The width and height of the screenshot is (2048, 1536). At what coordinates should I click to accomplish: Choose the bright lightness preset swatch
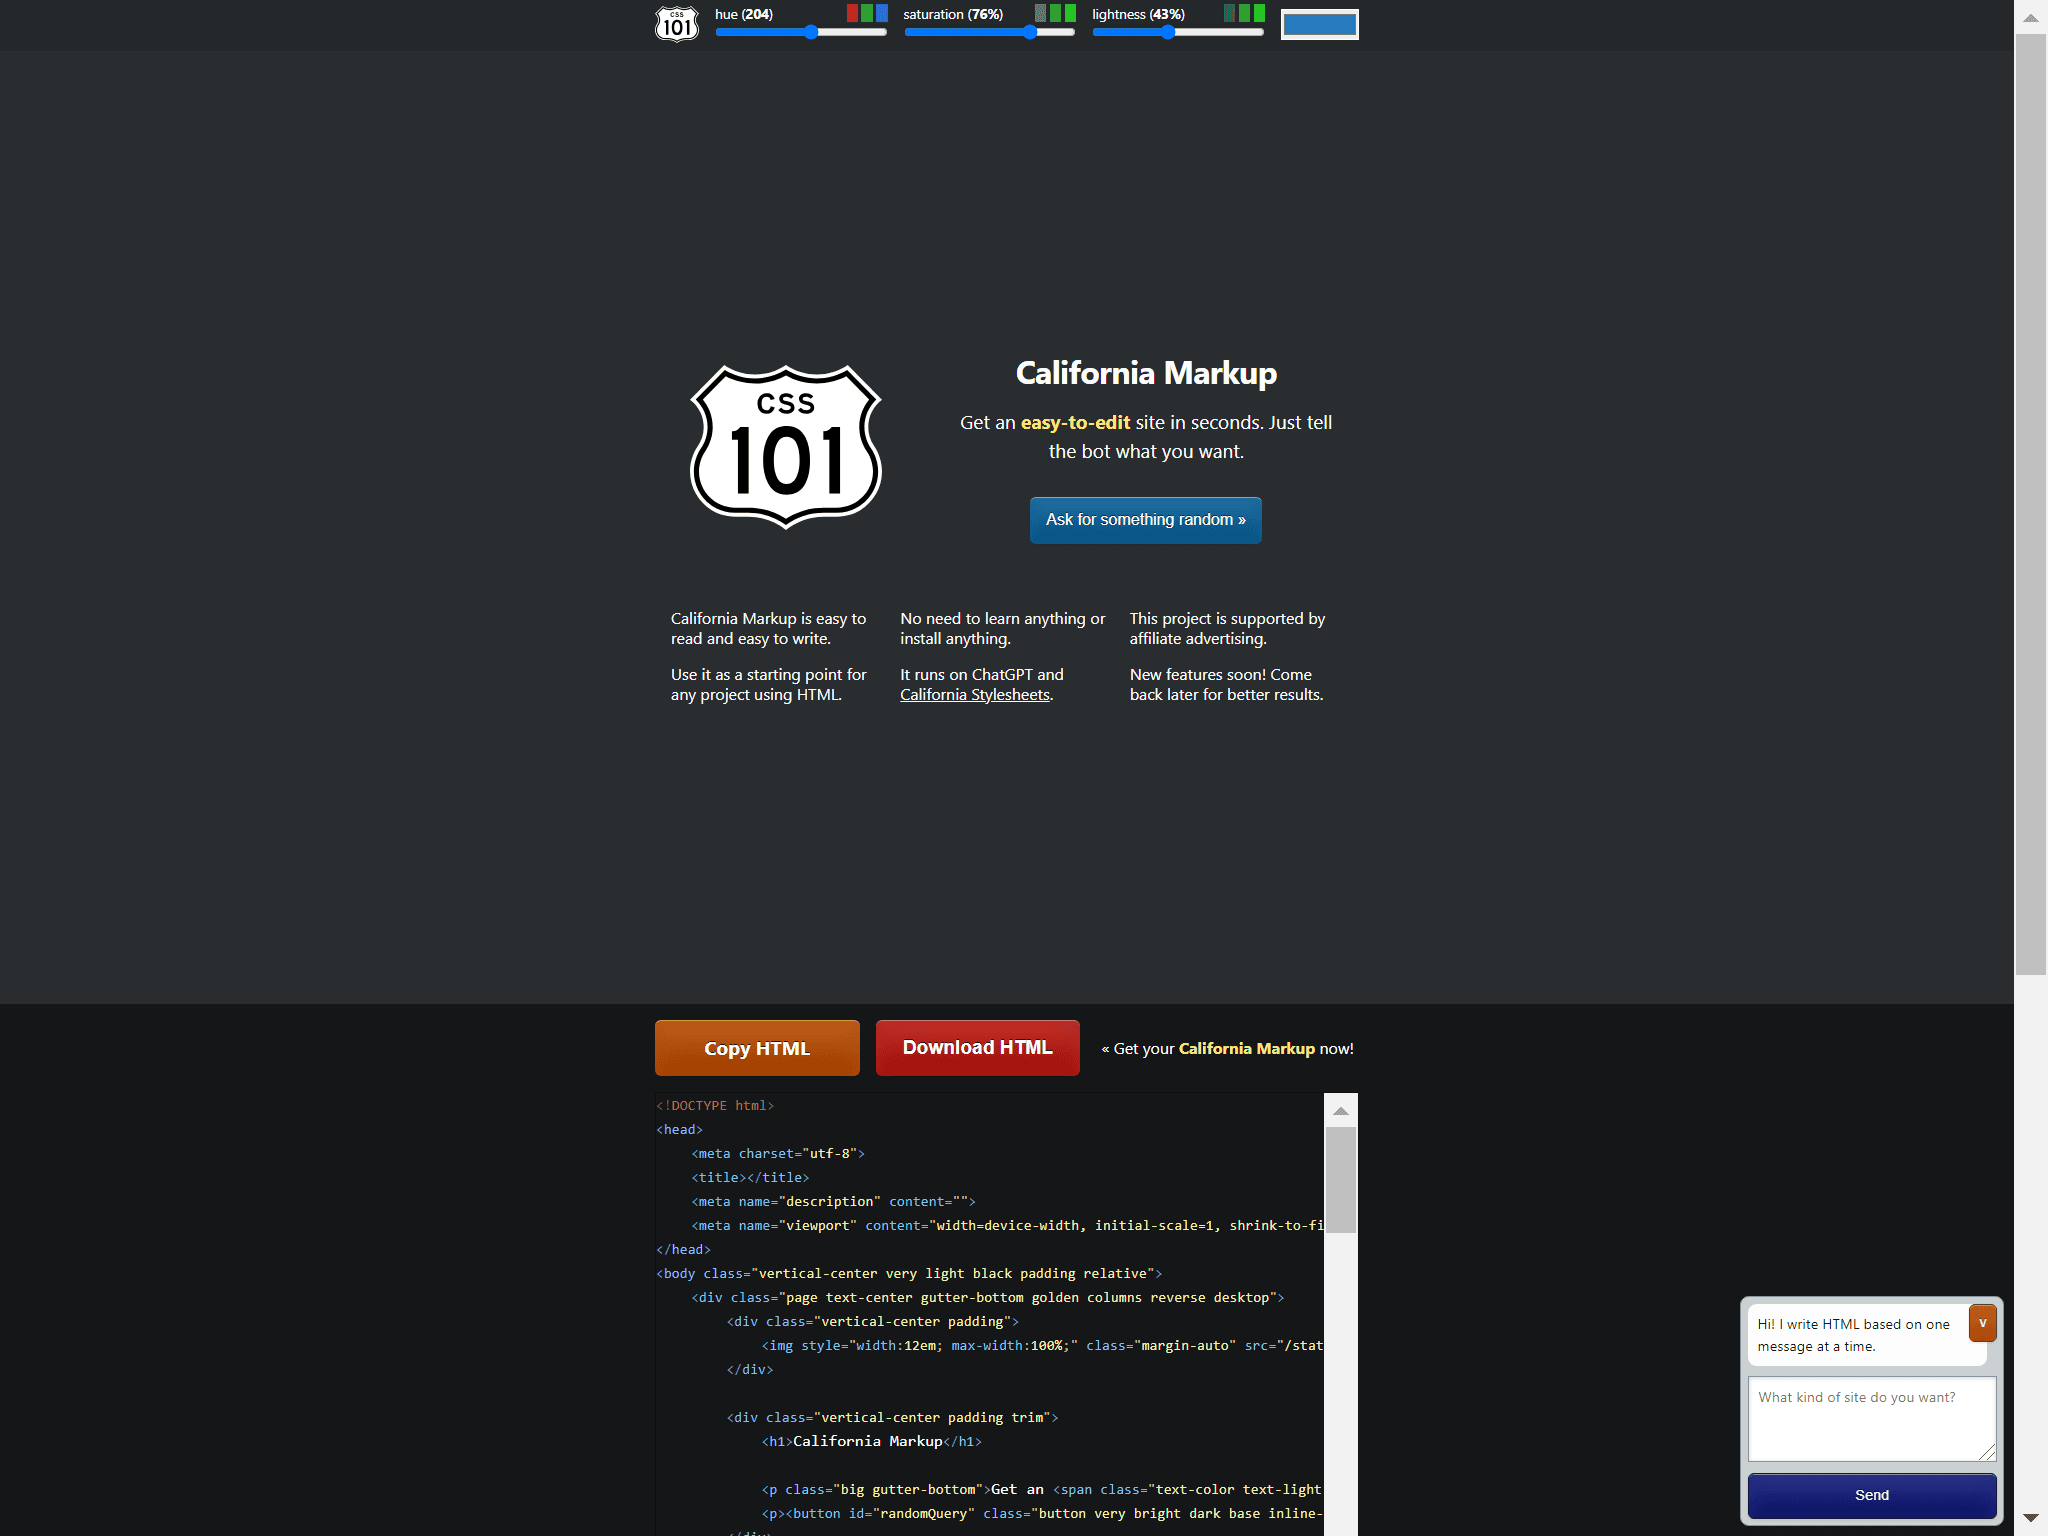click(x=1259, y=13)
